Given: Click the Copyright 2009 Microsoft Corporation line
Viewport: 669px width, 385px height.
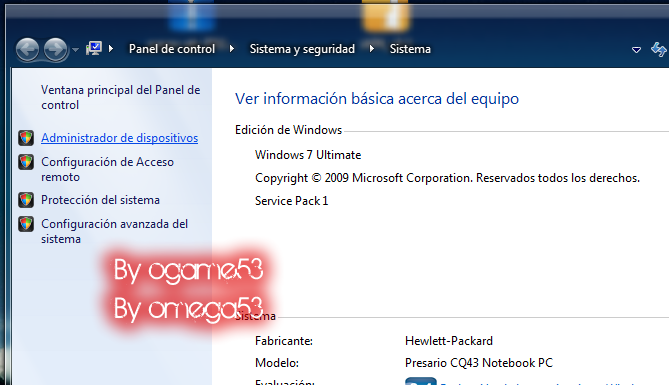Looking at the screenshot, I should click(x=448, y=178).
